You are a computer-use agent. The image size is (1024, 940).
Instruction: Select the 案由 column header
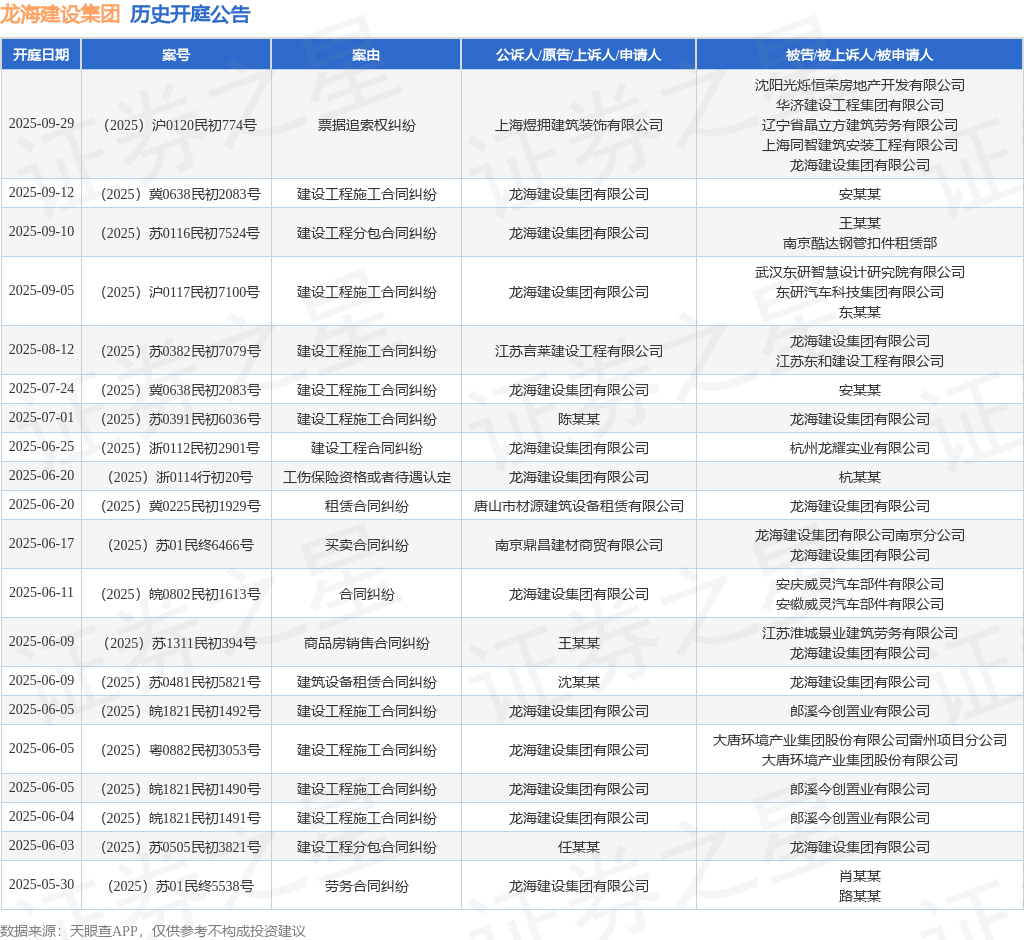tap(366, 55)
